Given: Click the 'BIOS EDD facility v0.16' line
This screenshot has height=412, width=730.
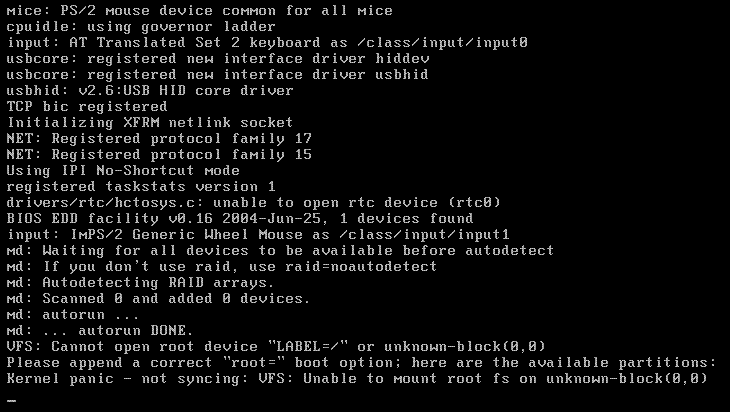Looking at the screenshot, I should (x=240, y=218).
